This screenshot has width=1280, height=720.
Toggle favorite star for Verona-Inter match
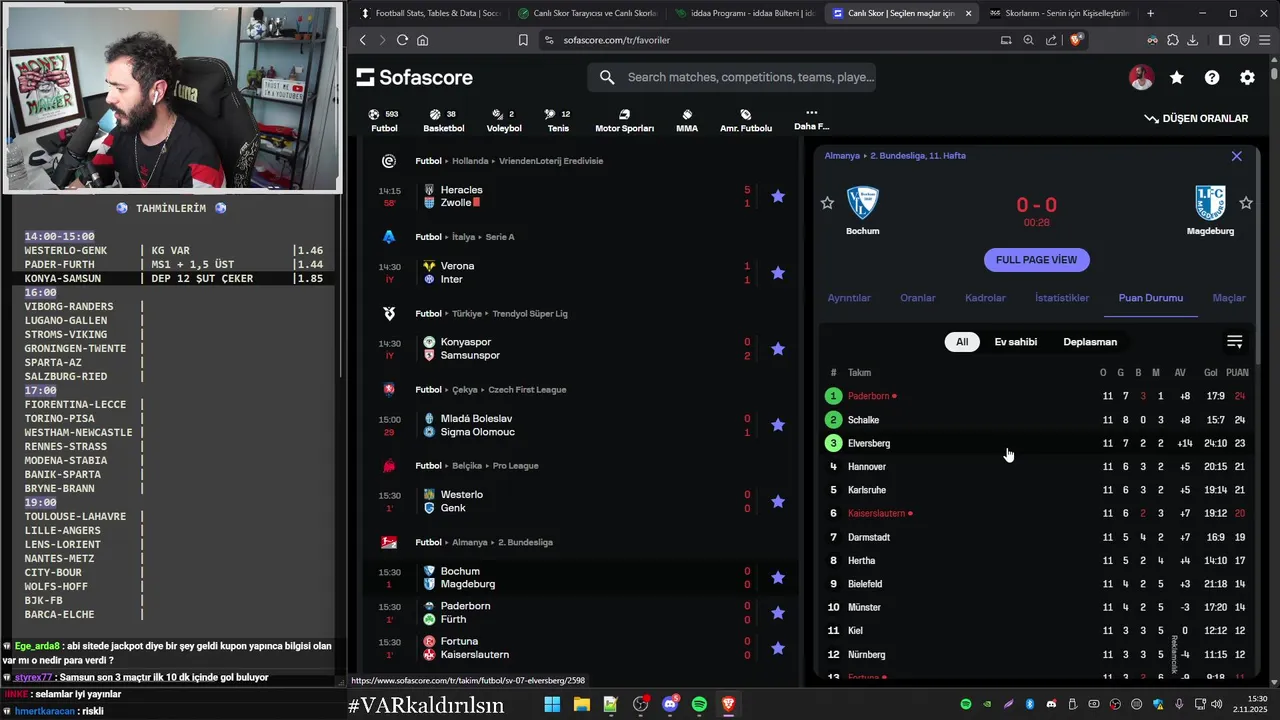778,272
